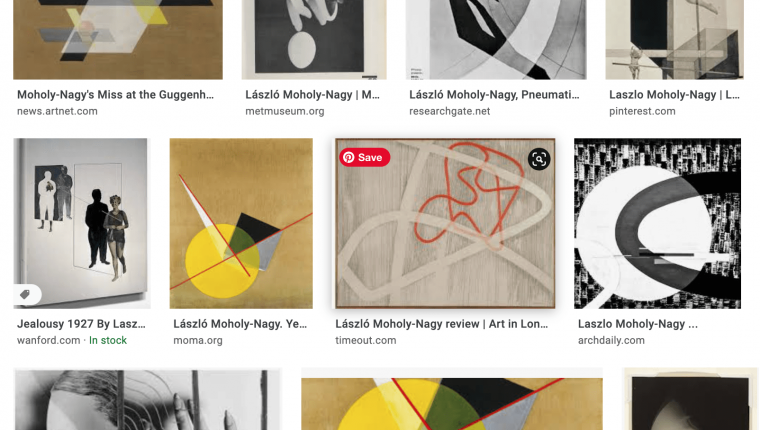
Task: Open the Jealousy 1927 silhouettes thumbnail
Action: [x=82, y=223]
